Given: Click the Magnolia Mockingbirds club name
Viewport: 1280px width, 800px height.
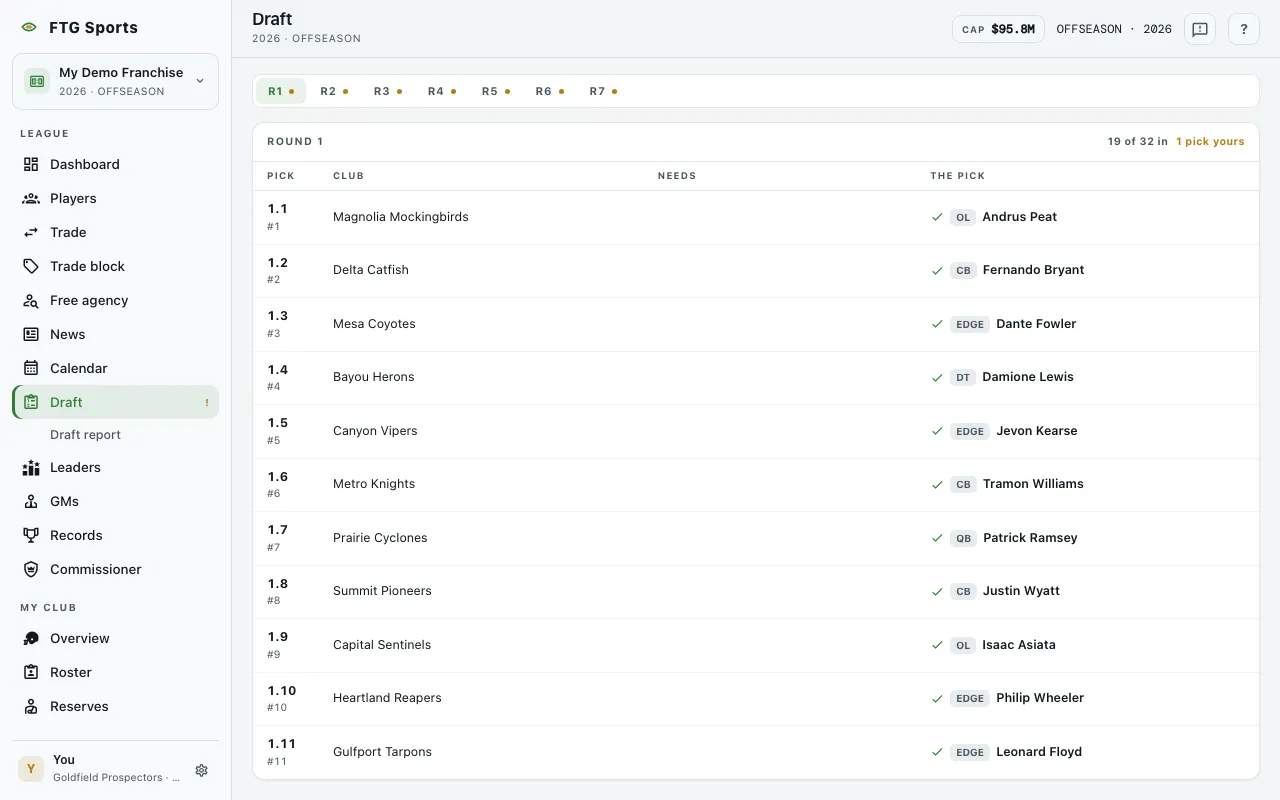Looking at the screenshot, I should (x=400, y=217).
